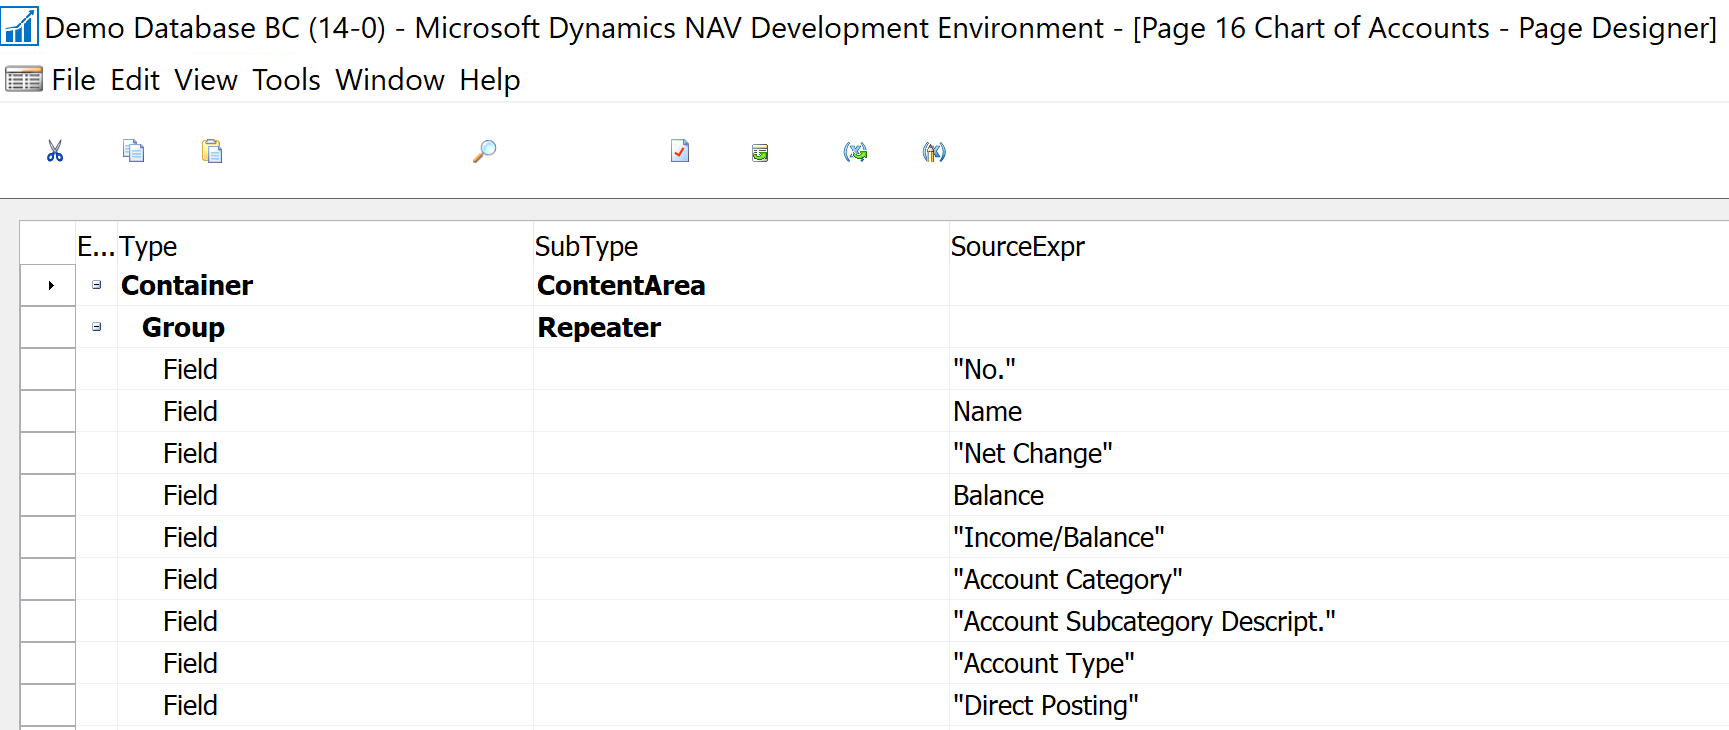Click the Type column header
Screen dimensions: 1729x730
325,246
